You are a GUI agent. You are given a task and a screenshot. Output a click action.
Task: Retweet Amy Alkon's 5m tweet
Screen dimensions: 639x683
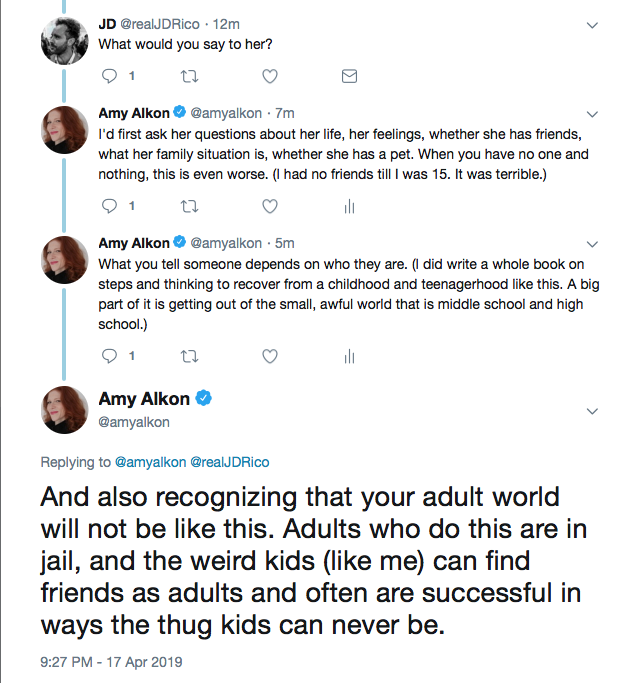189,355
